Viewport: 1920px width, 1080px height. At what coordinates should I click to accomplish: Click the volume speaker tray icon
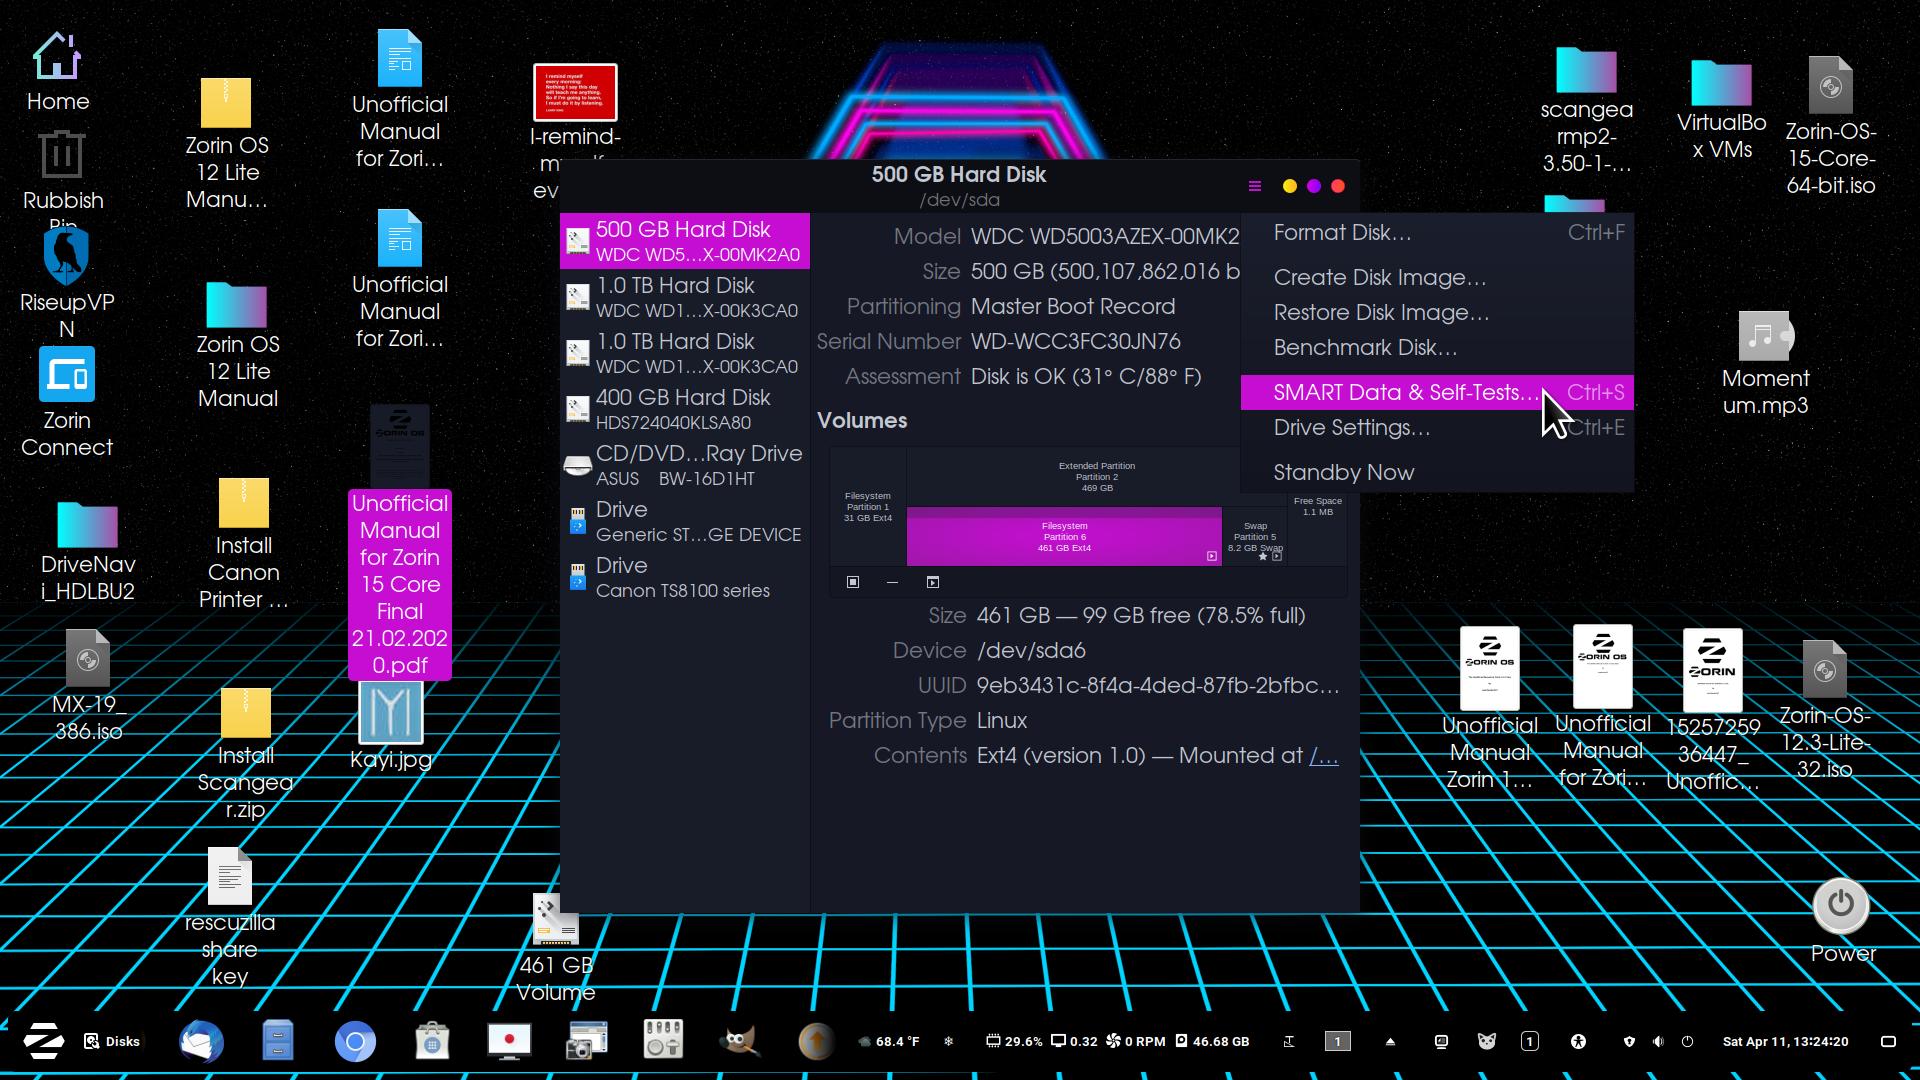pos(1658,1041)
